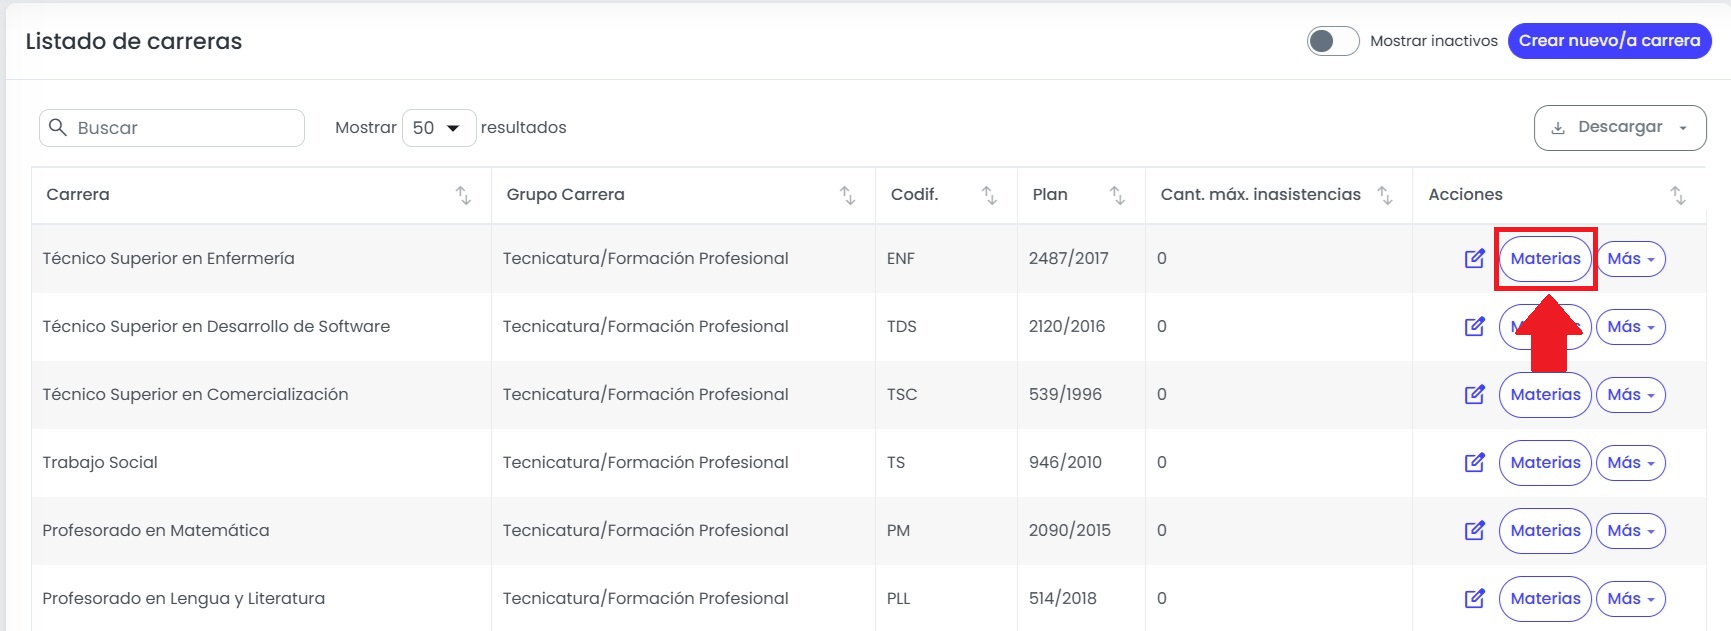1731x631 pixels.
Task: Sort by Cant. máx. inasistencias column
Action: pyautogui.click(x=1385, y=195)
